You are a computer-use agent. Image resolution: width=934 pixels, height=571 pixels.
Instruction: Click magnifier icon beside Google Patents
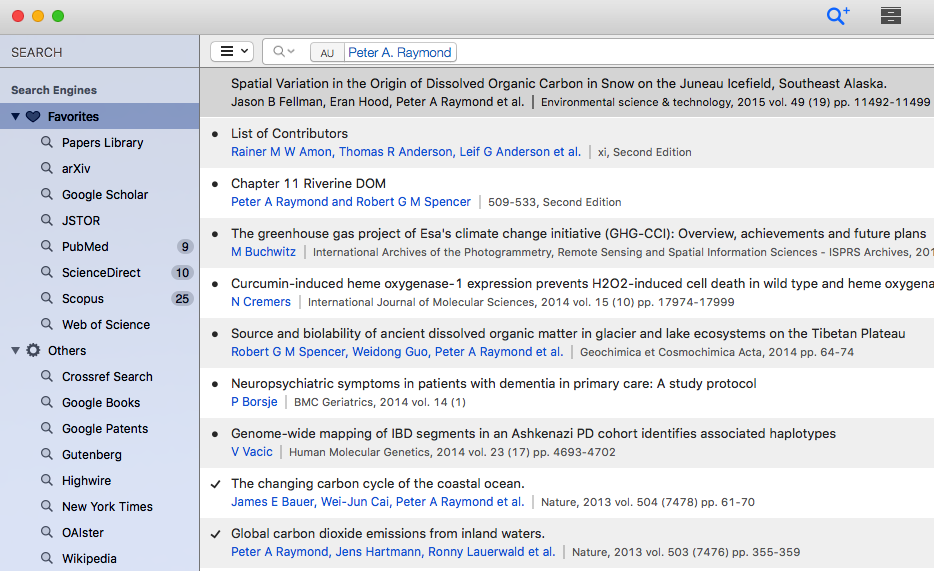coord(46,428)
